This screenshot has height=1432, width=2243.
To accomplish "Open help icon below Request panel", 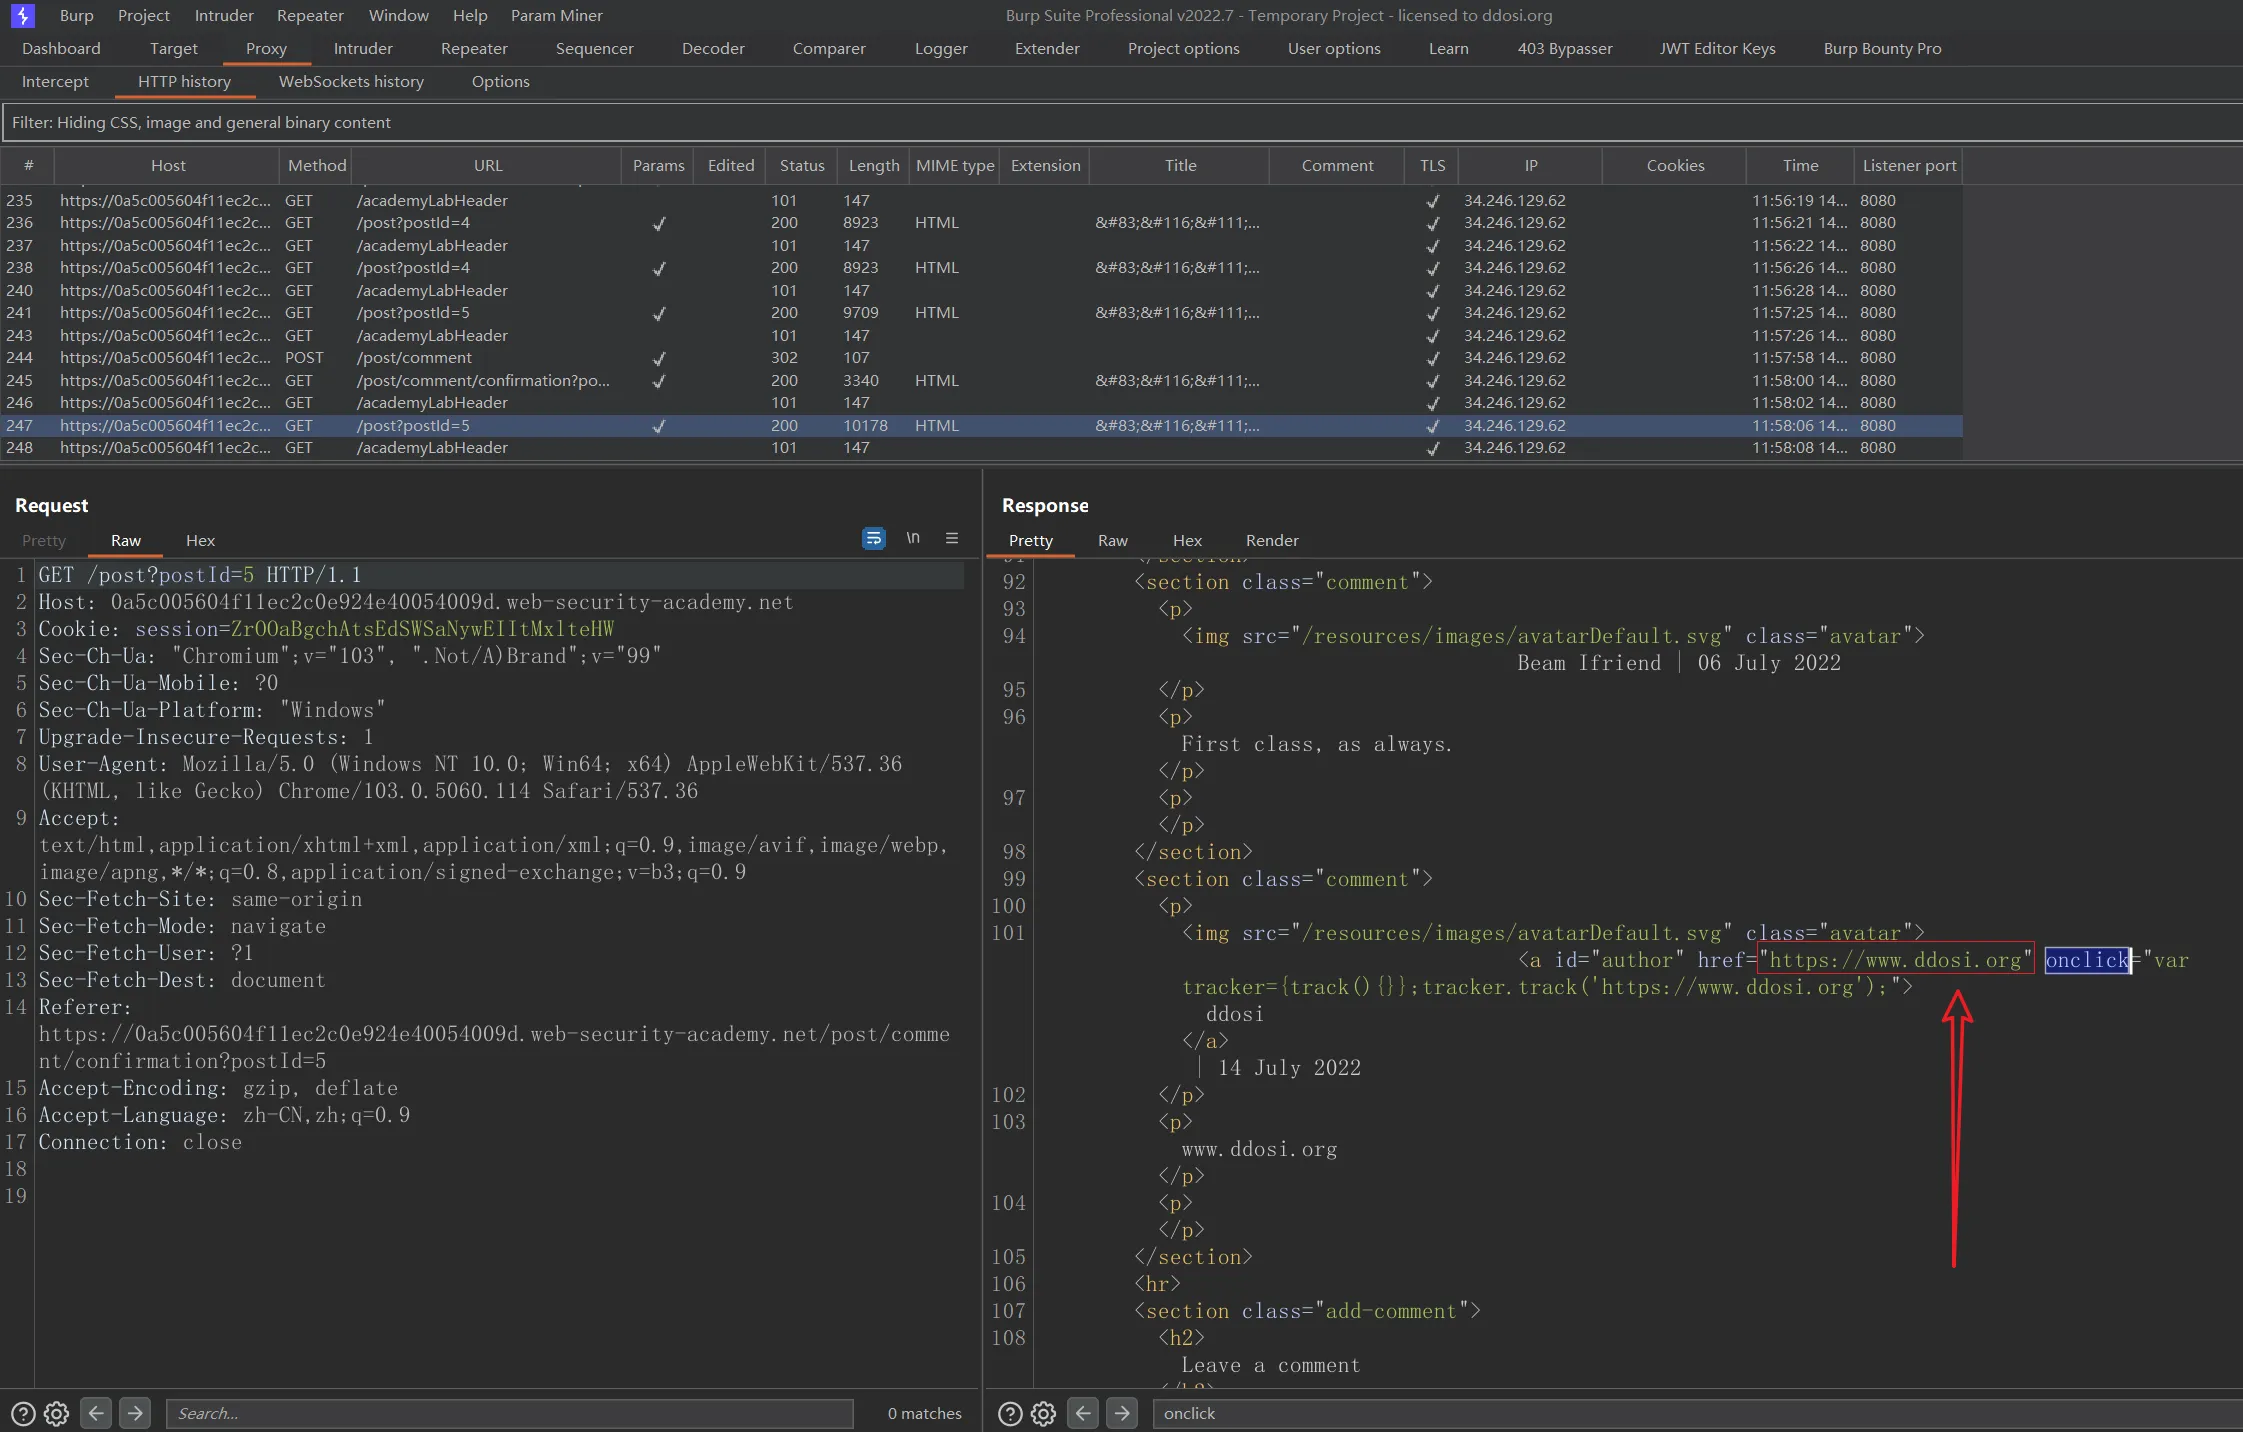I will coord(23,1413).
